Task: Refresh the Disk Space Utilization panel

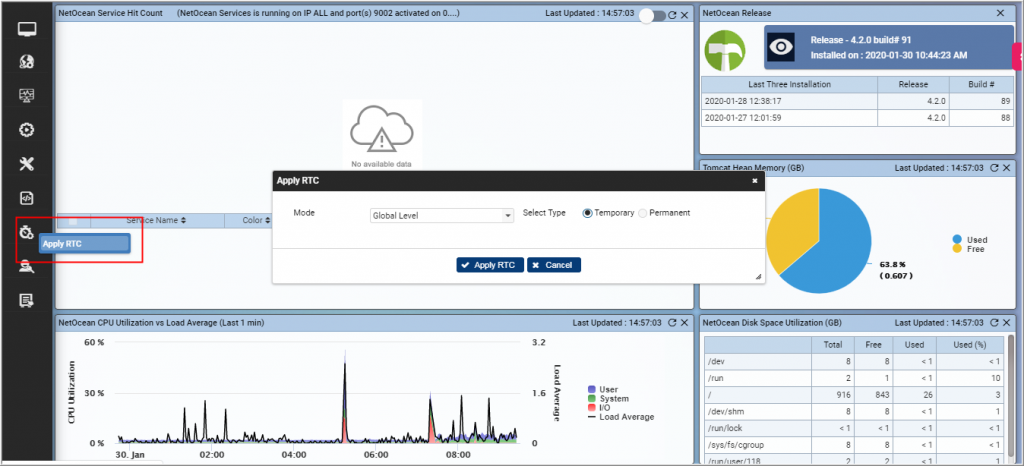Action: click(x=995, y=322)
